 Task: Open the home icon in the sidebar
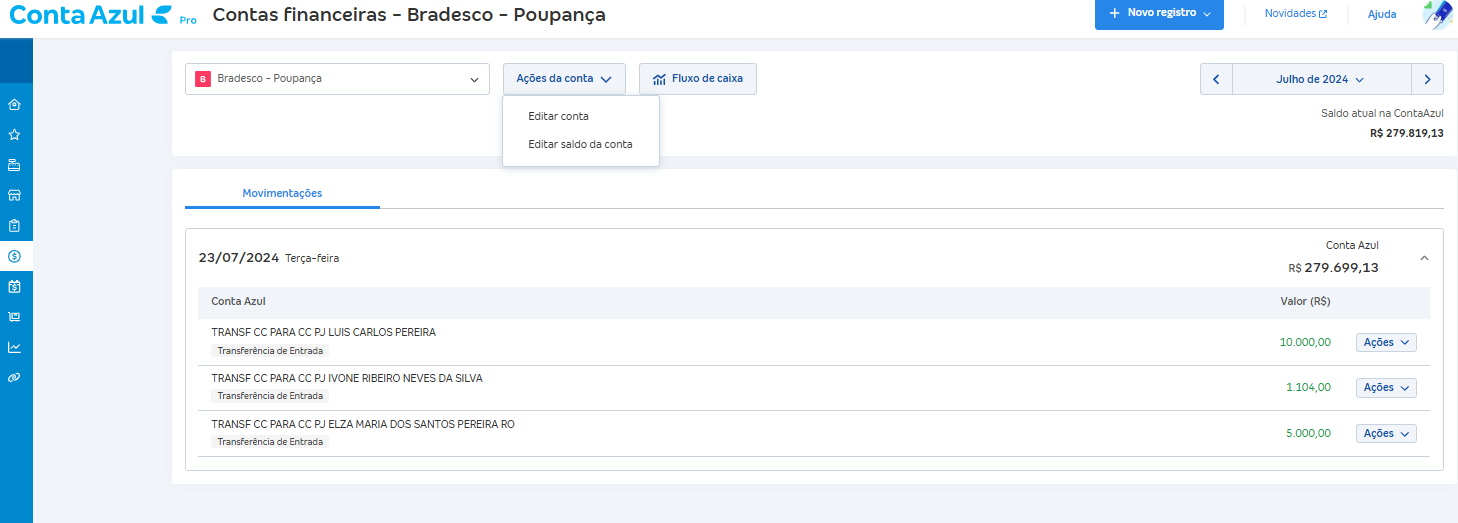coord(14,104)
